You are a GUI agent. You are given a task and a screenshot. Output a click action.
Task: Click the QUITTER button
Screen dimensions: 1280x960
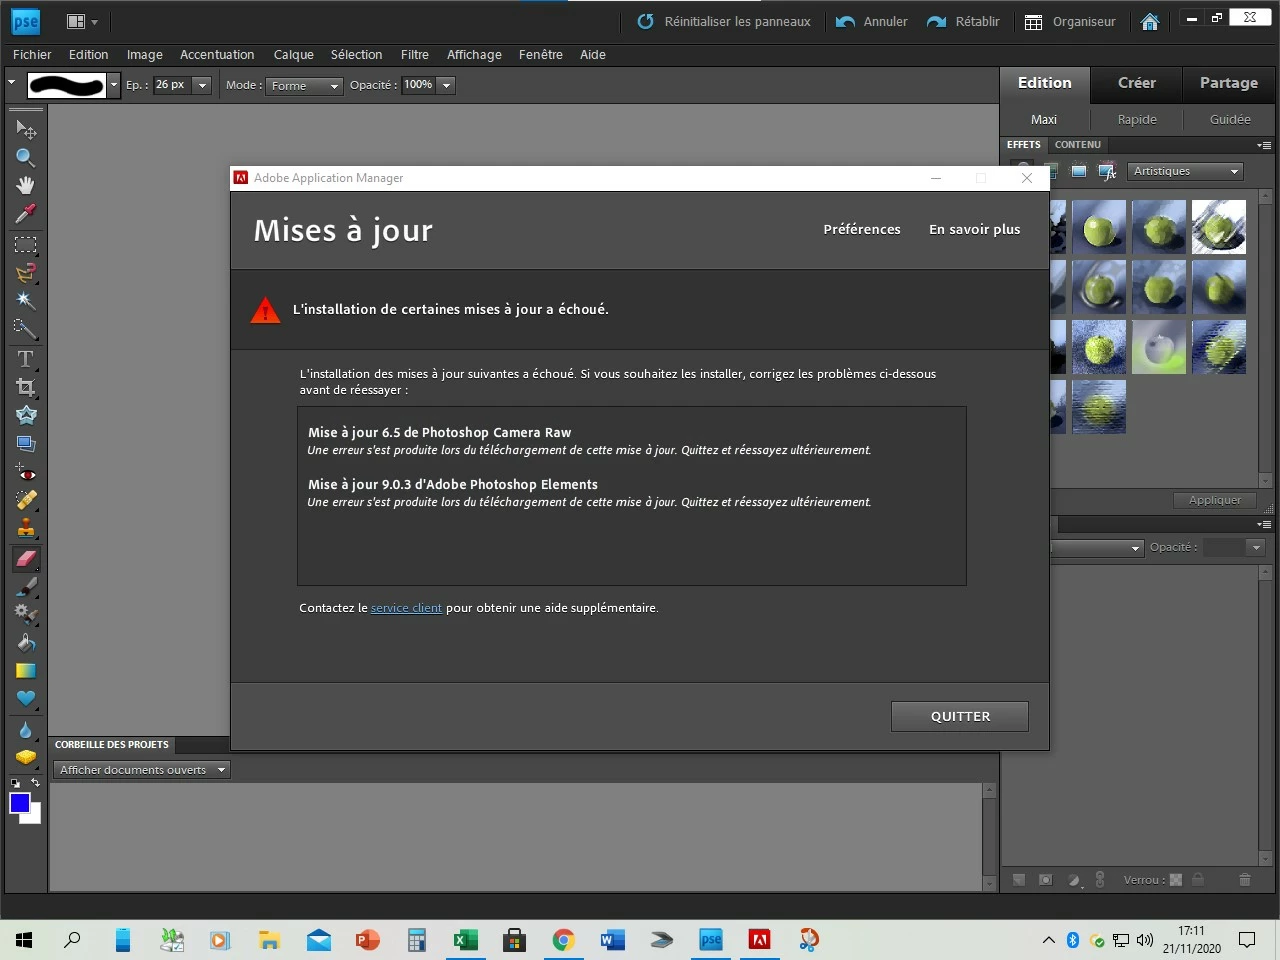[960, 716]
